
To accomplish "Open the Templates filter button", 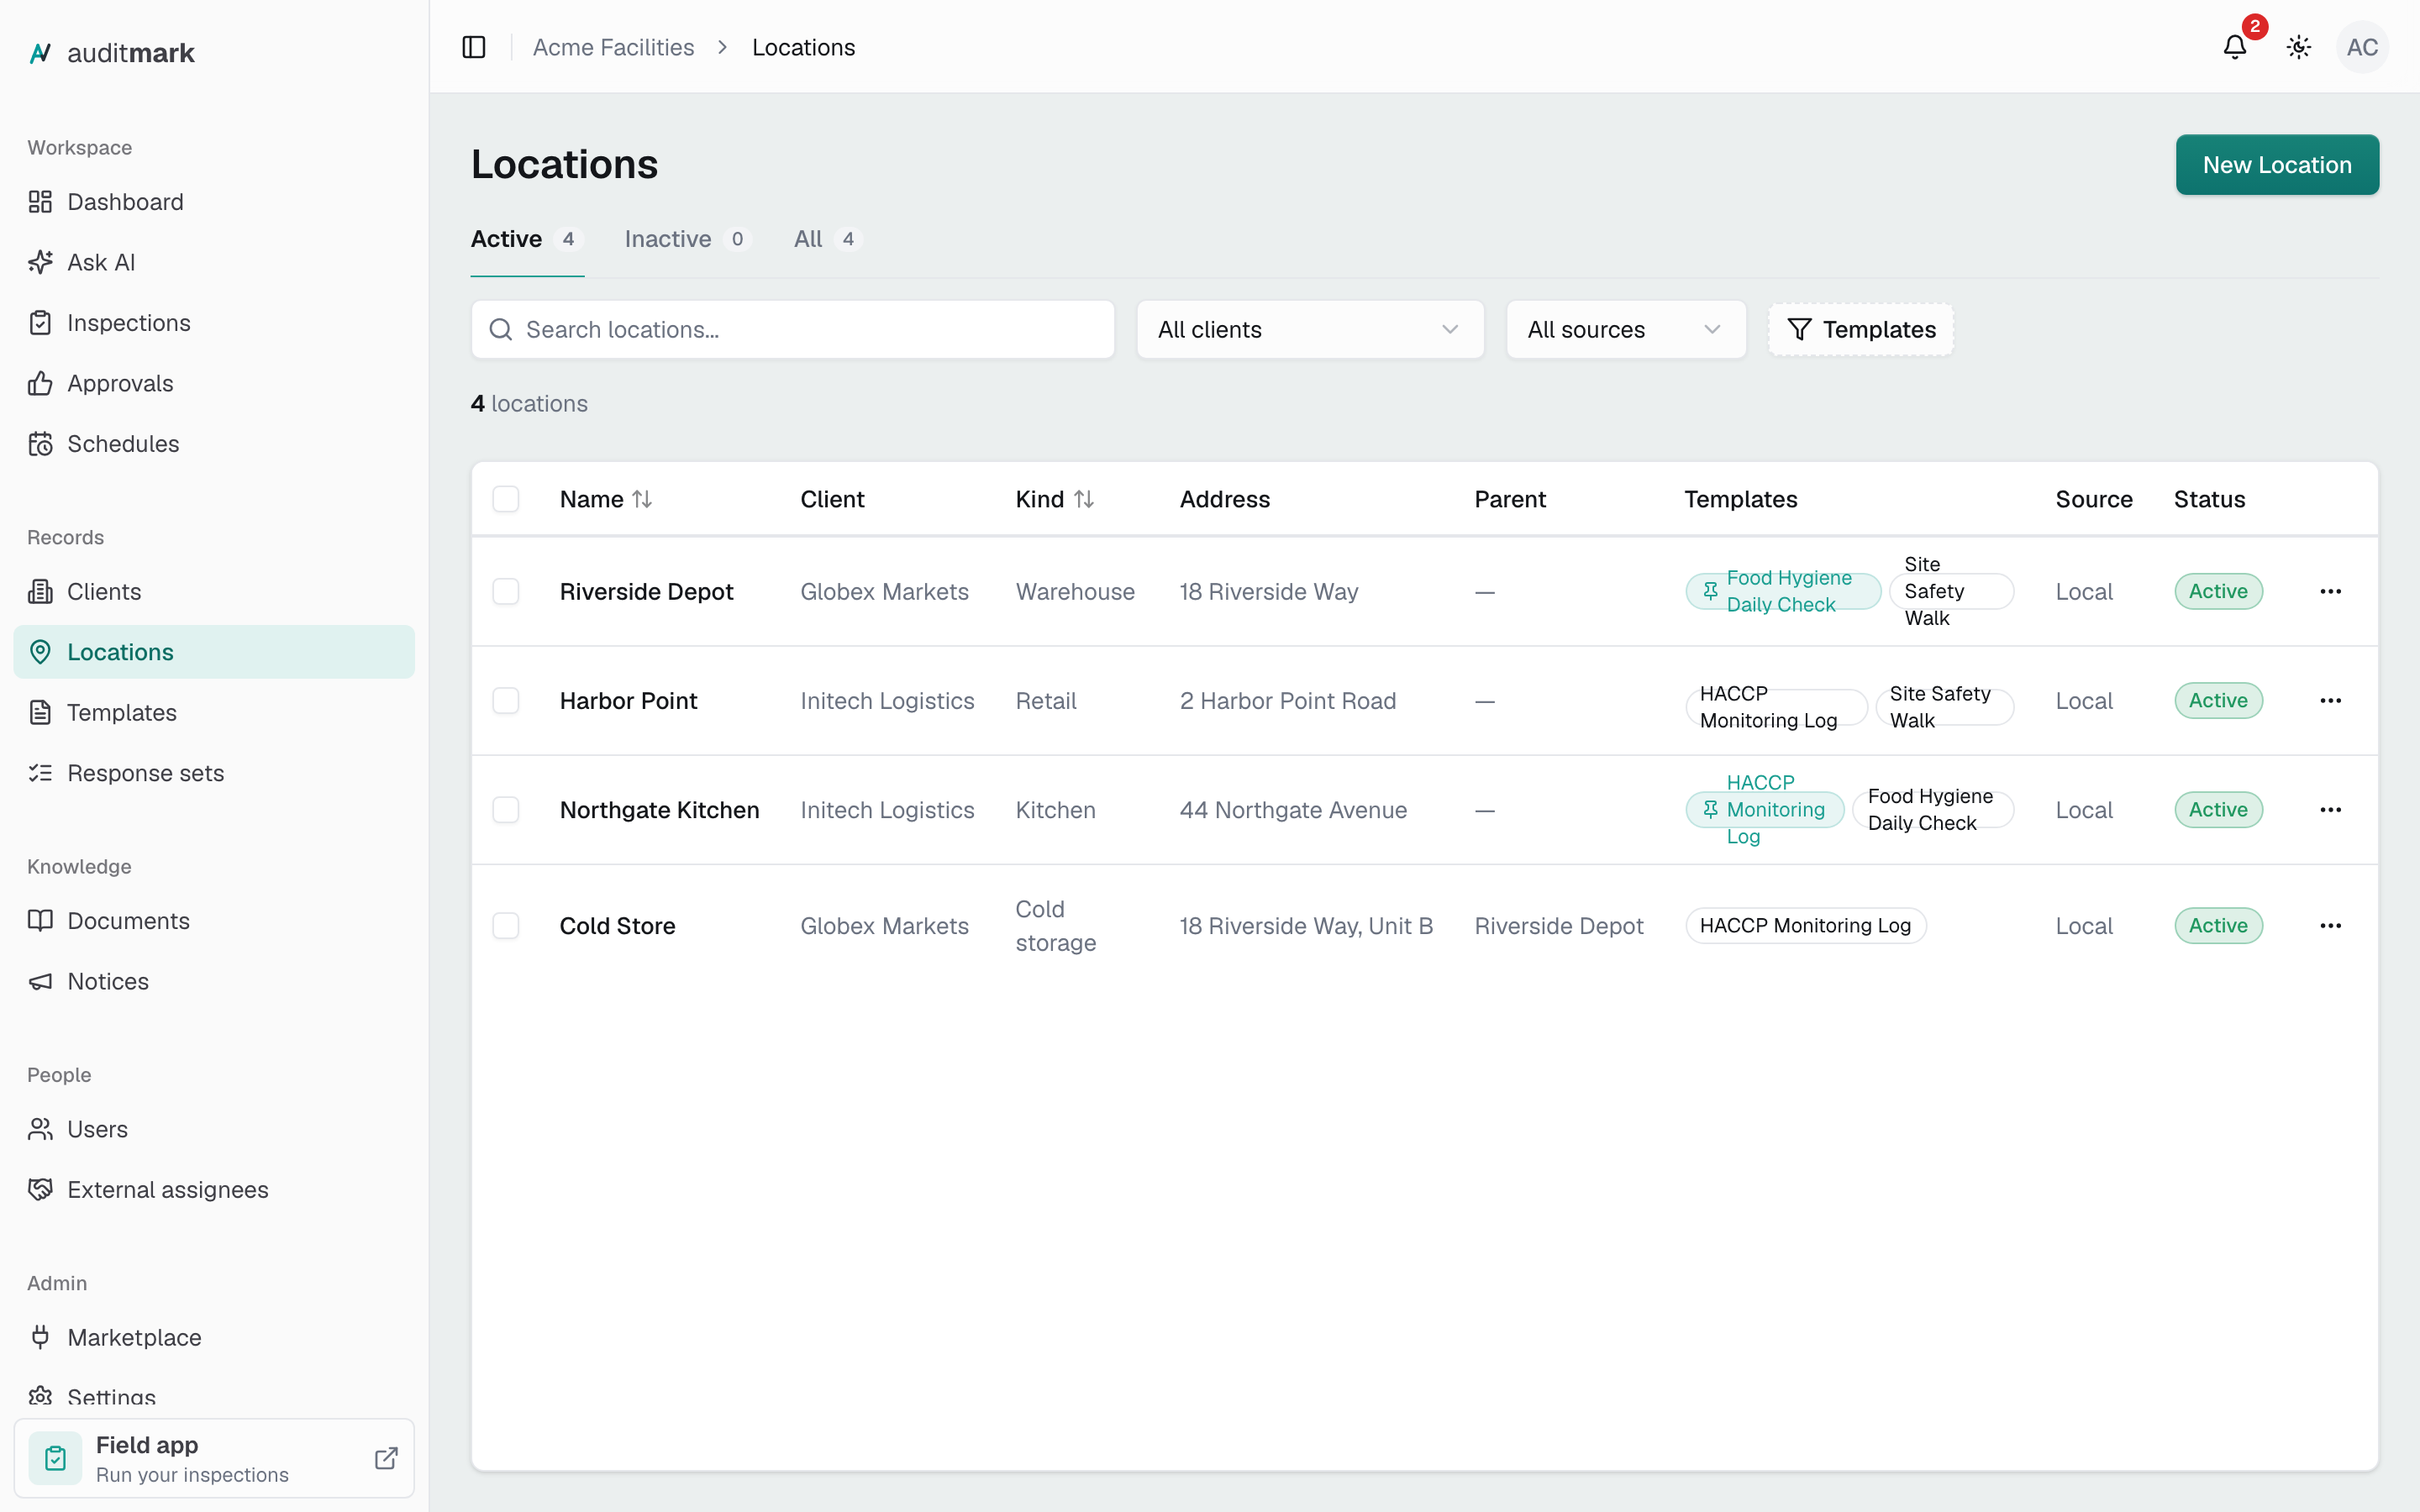I will pyautogui.click(x=1861, y=329).
